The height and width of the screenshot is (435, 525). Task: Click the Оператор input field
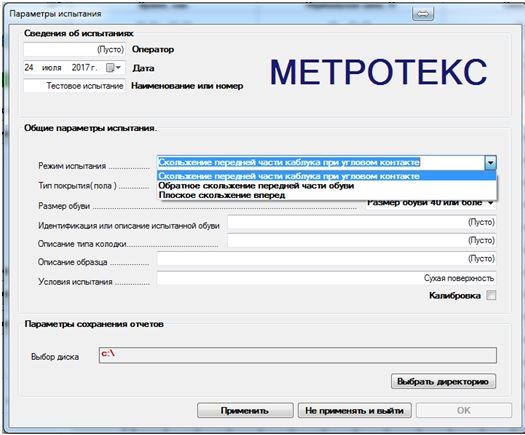(74, 50)
